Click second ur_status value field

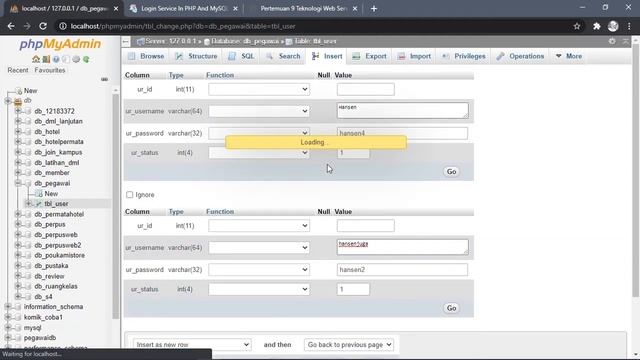[x=353, y=289]
